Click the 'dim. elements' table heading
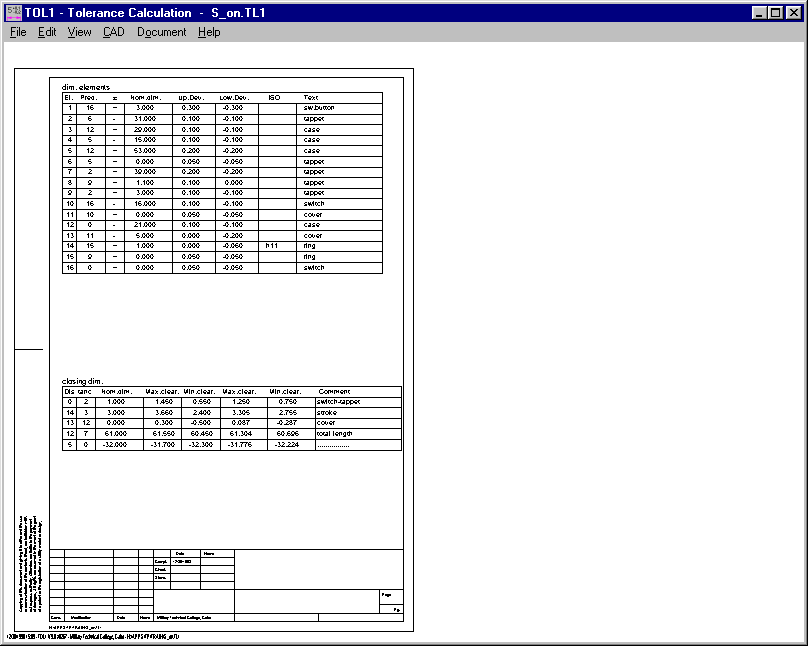This screenshot has width=808, height=646. click(86, 88)
